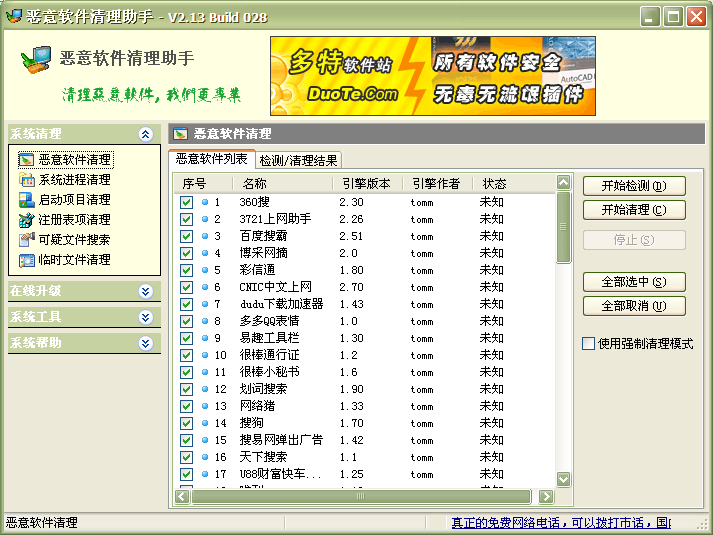The height and width of the screenshot is (535, 713).
Task: Sort by 名称 column header
Action: (x=282, y=184)
